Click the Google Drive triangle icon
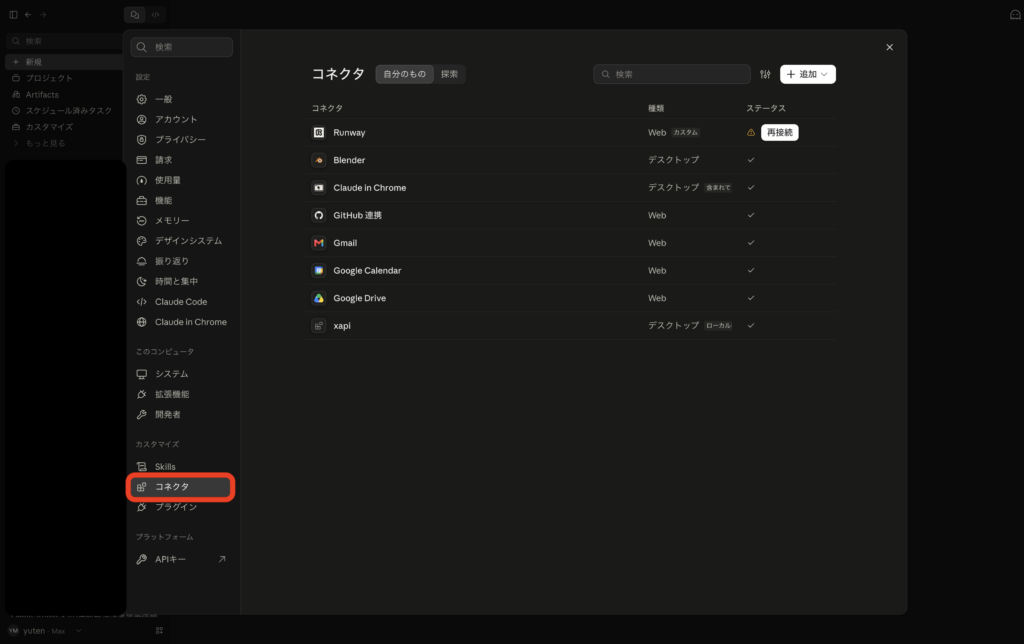The image size is (1024, 644). tap(319, 298)
